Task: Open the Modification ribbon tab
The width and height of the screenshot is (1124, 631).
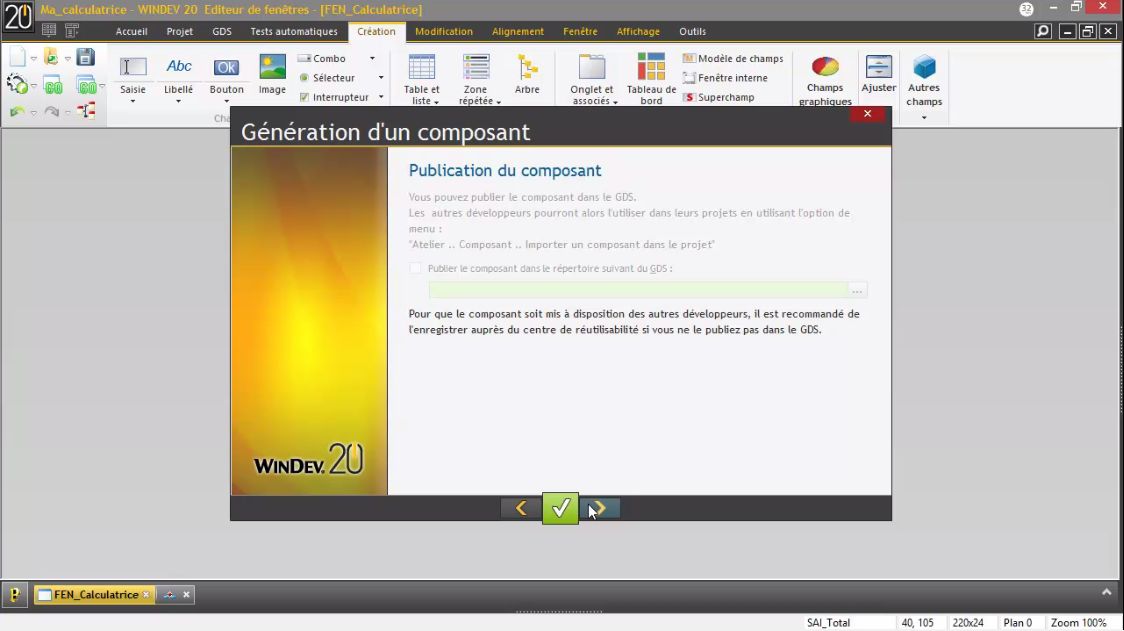Action: click(444, 32)
